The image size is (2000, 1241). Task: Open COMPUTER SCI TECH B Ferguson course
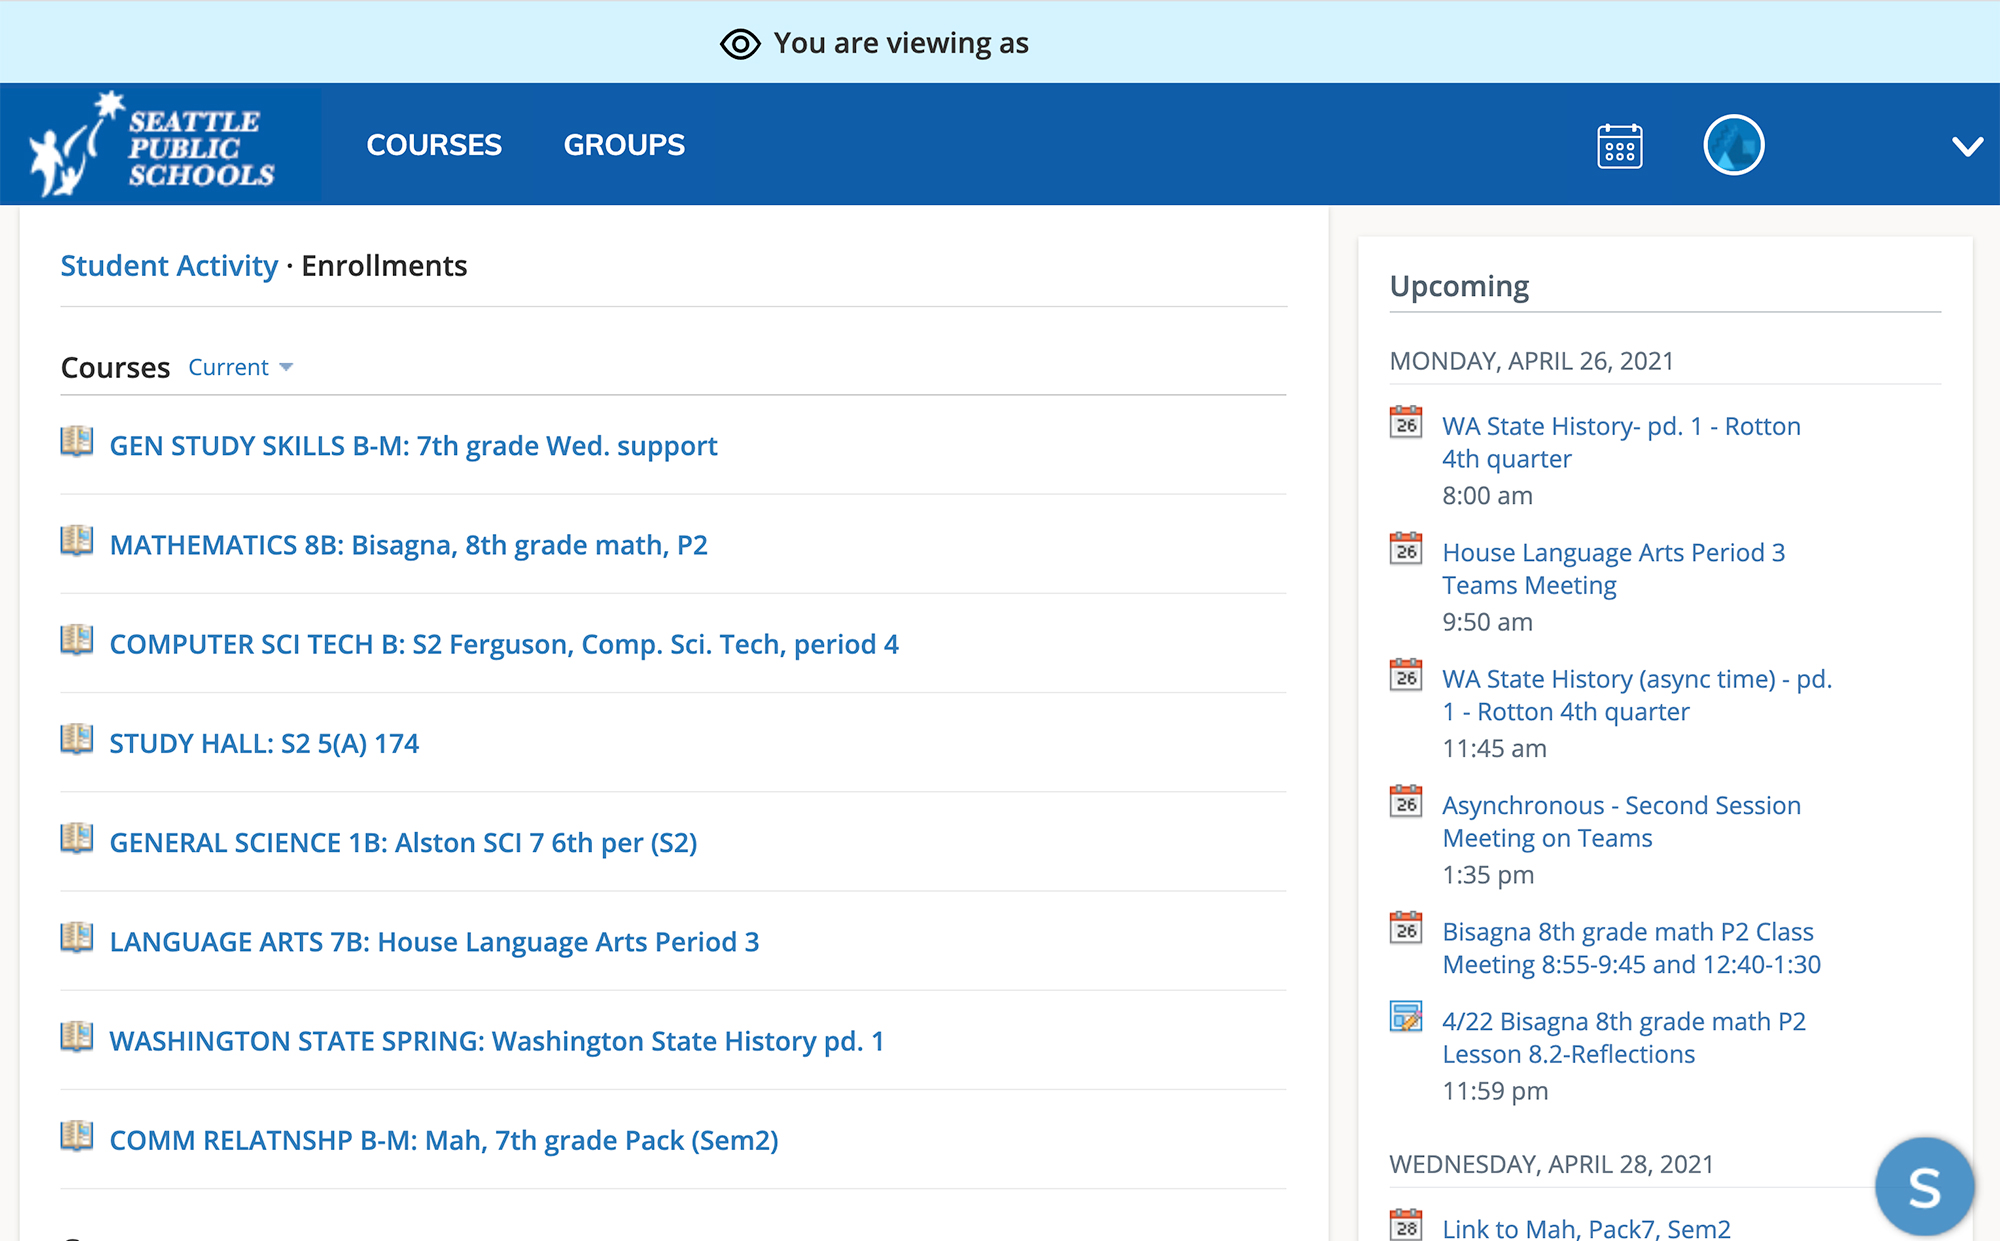(x=503, y=644)
